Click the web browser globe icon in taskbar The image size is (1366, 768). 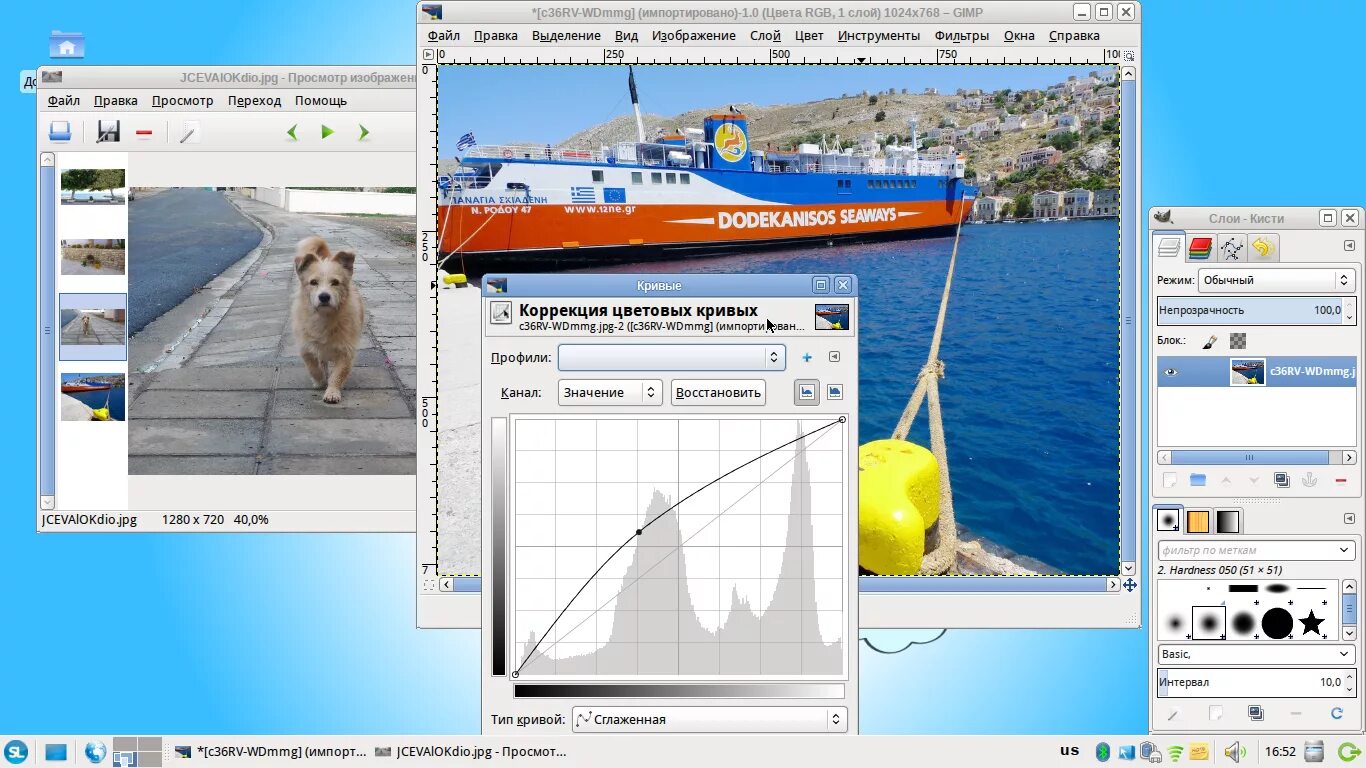(x=95, y=752)
